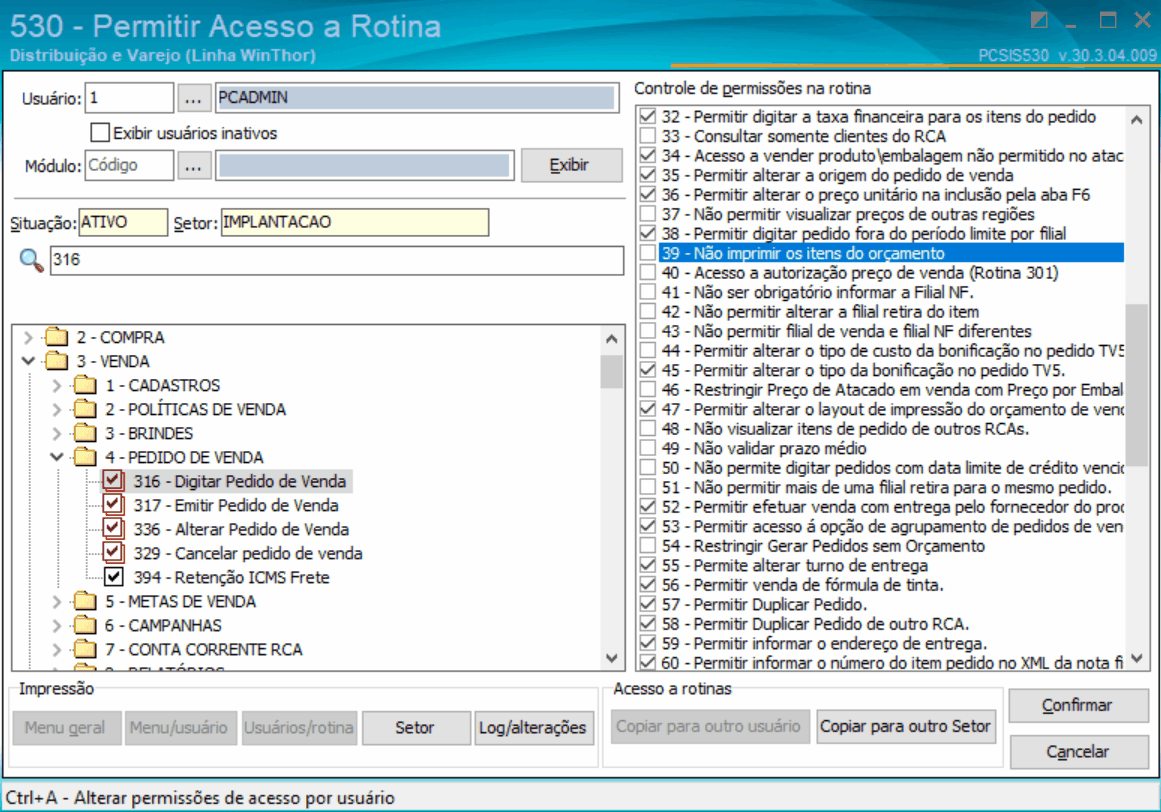
Task: Expand the 7 - CONTA CORRENTE RCA node
Action: click(x=57, y=649)
